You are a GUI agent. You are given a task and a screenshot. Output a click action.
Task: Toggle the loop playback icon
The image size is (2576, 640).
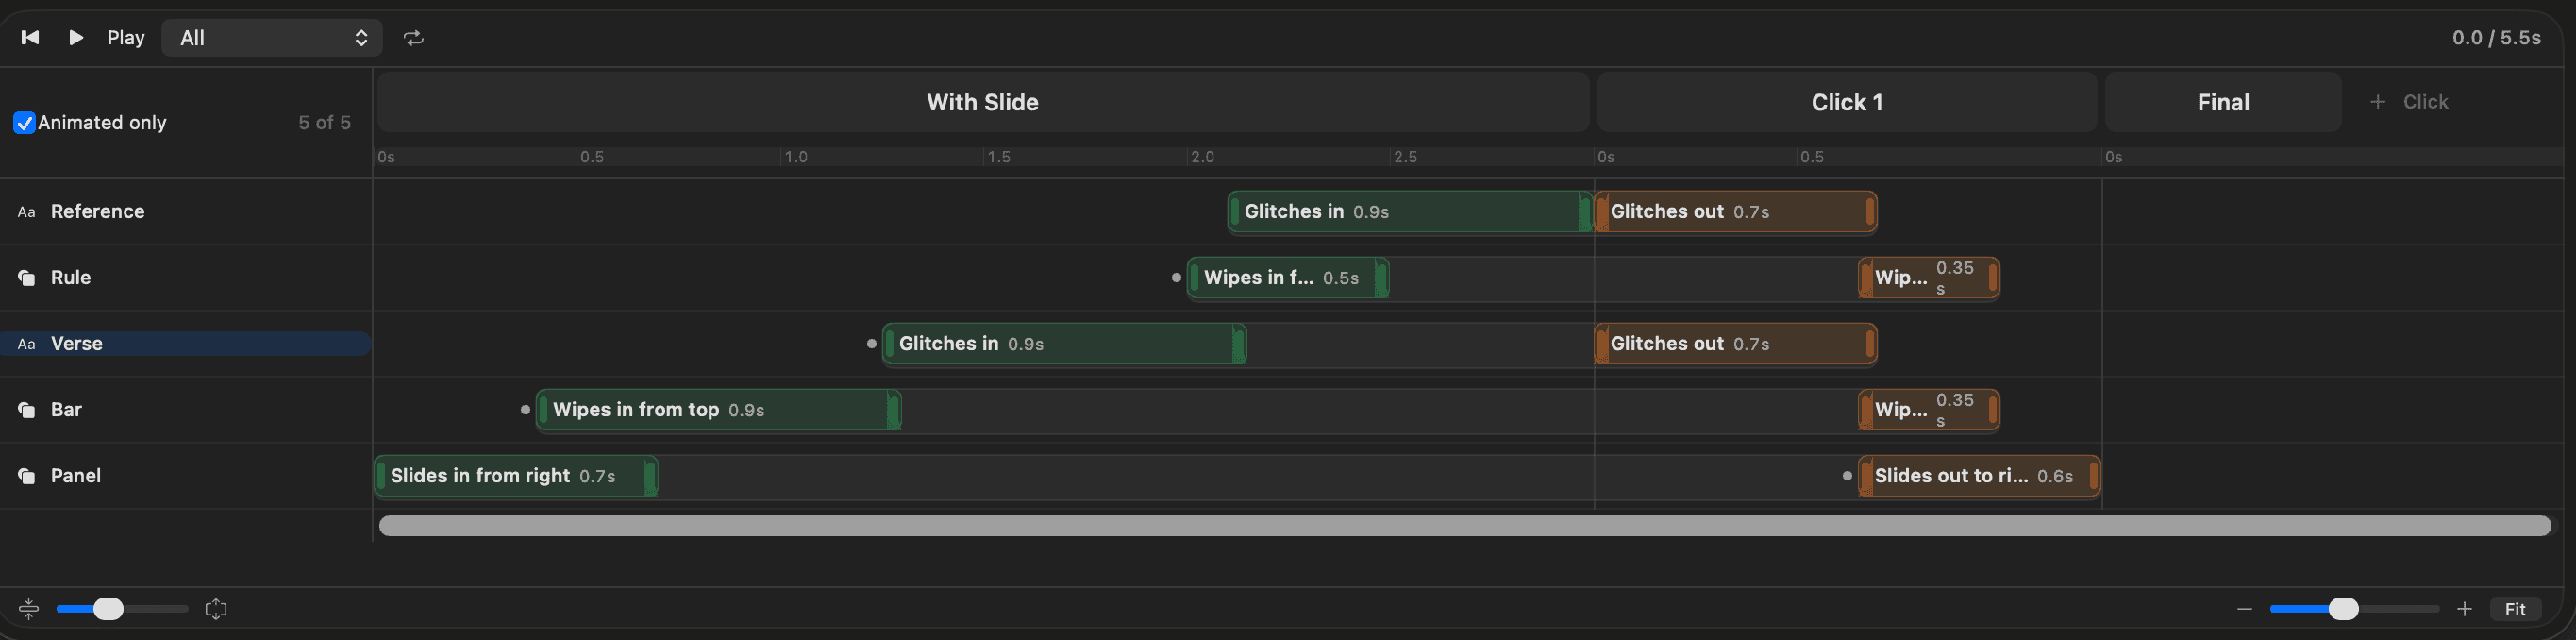[413, 38]
